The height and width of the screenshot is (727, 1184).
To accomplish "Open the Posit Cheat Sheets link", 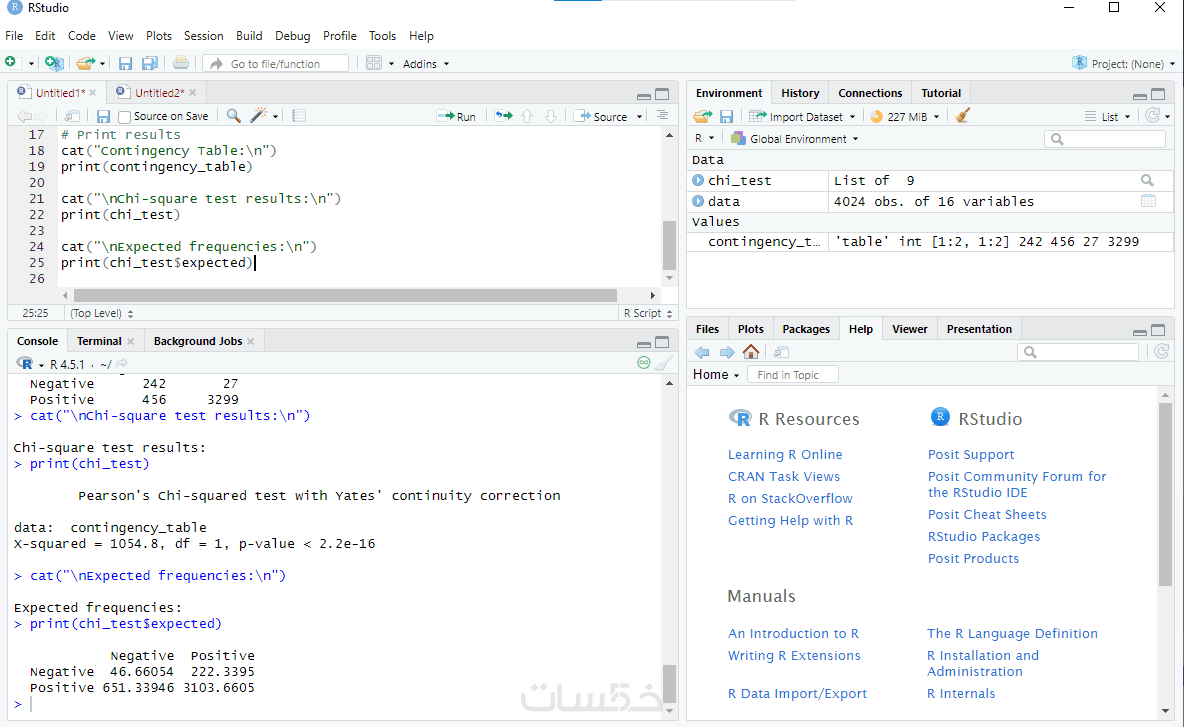I will [987, 514].
